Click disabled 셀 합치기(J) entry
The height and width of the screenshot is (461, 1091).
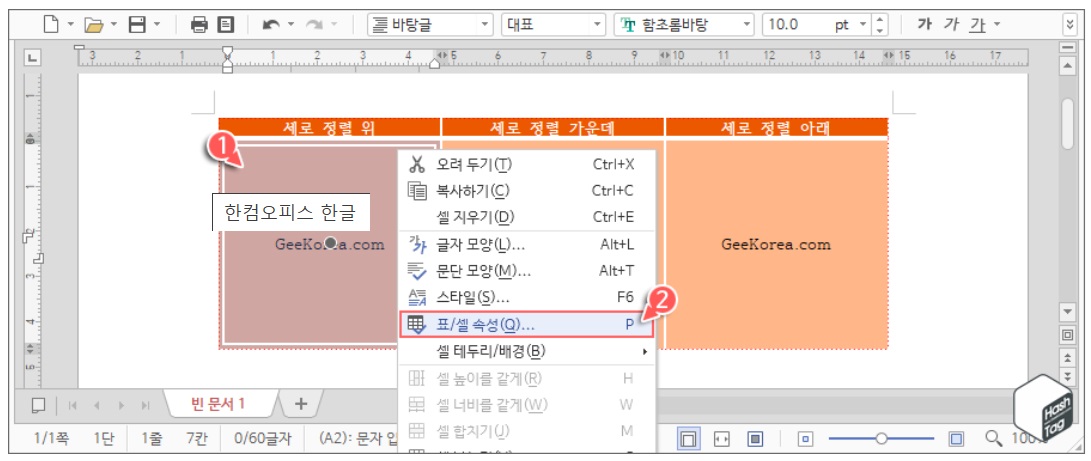tap(527, 431)
